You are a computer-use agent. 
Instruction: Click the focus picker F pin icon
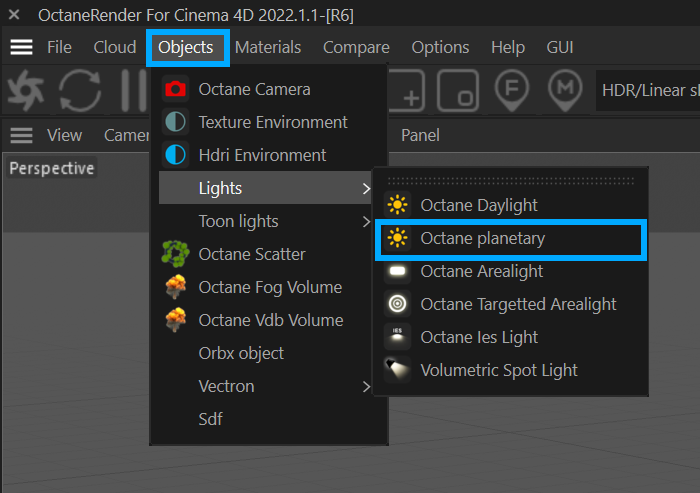click(x=511, y=91)
